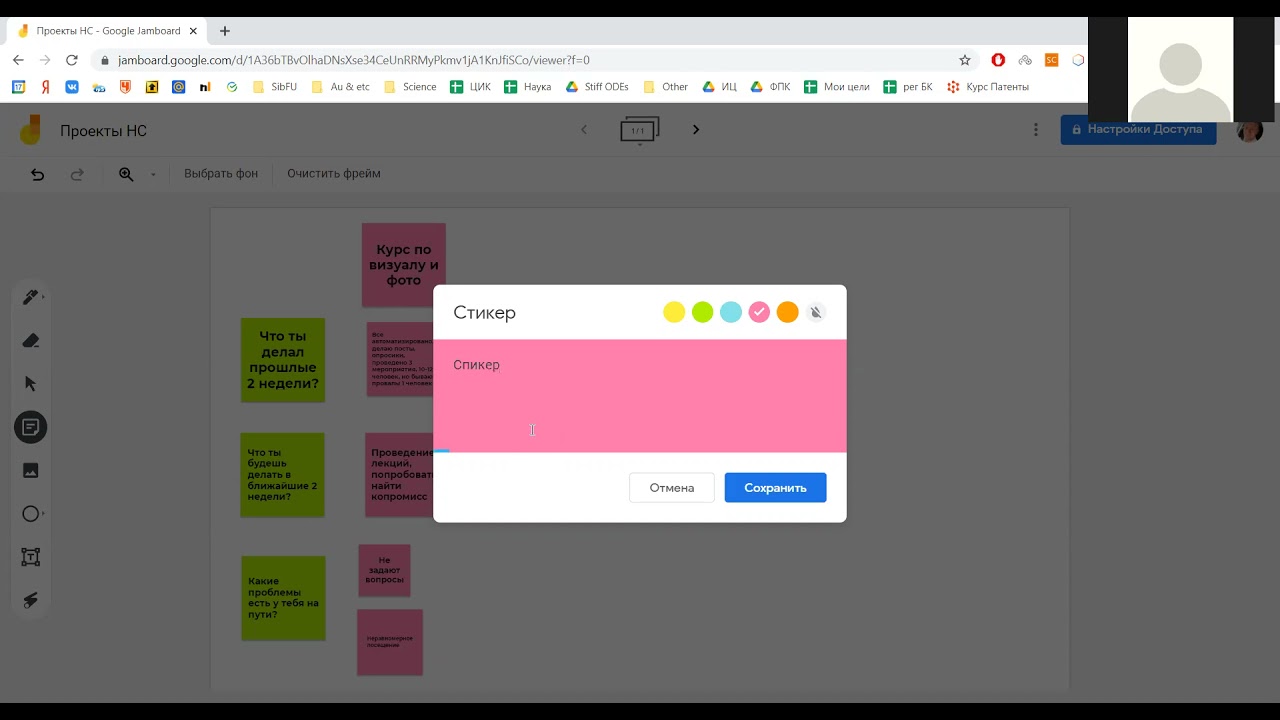Click the Redo arrow
The height and width of the screenshot is (720, 1280).
point(77,174)
